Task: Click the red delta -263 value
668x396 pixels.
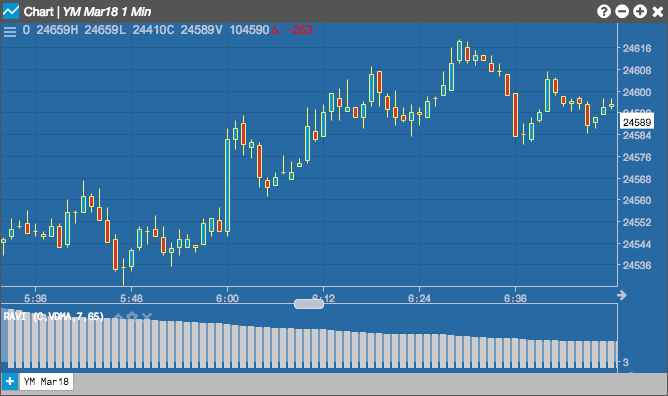Action: pos(292,30)
